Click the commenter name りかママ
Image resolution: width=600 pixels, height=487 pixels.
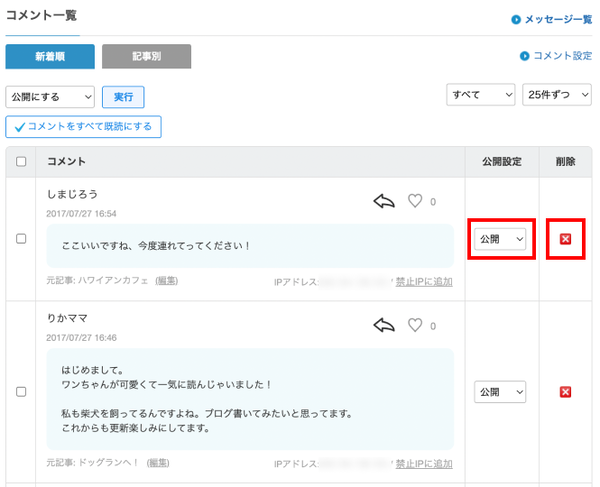click(67, 318)
